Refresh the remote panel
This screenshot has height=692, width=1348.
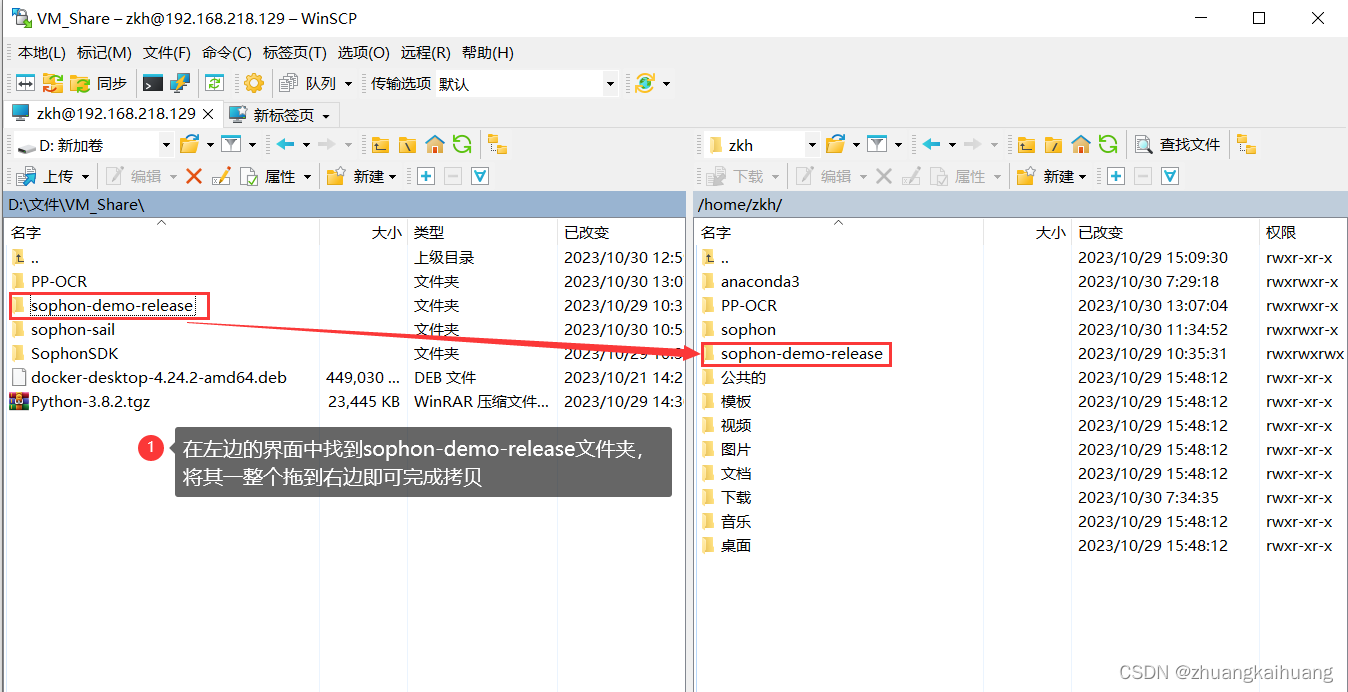1107,145
